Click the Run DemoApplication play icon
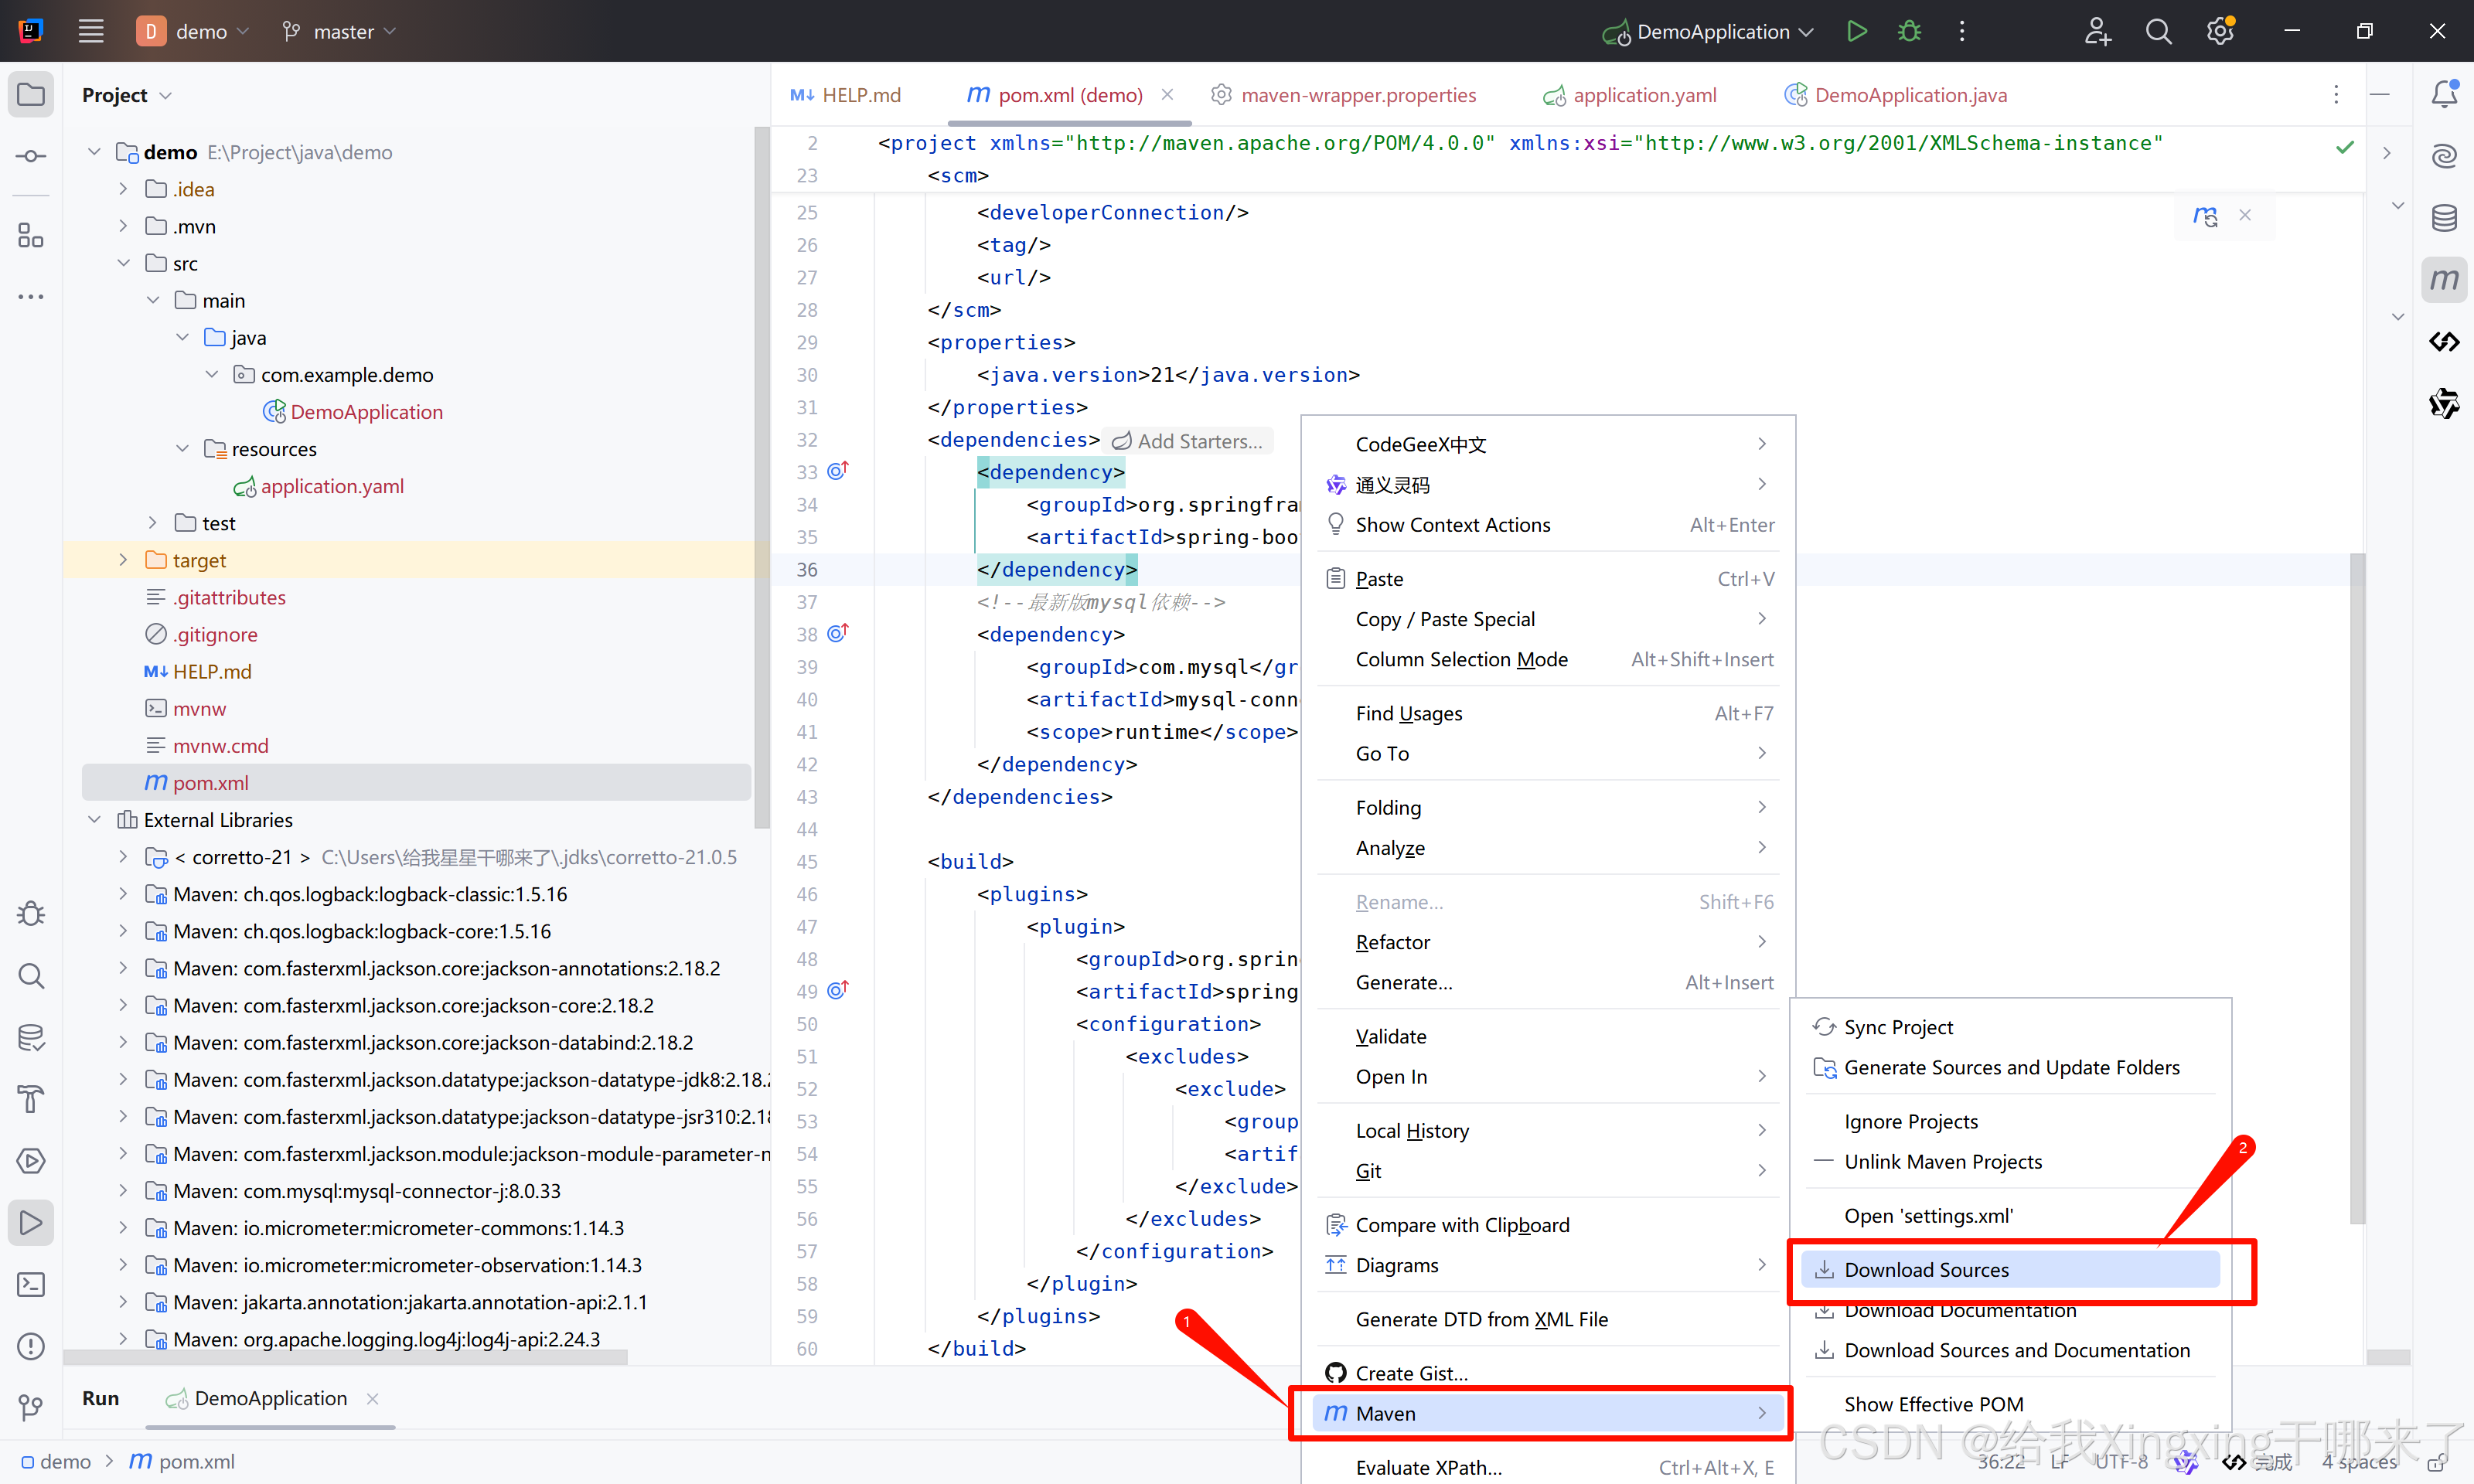The image size is (2474, 1484). [x=1856, y=31]
